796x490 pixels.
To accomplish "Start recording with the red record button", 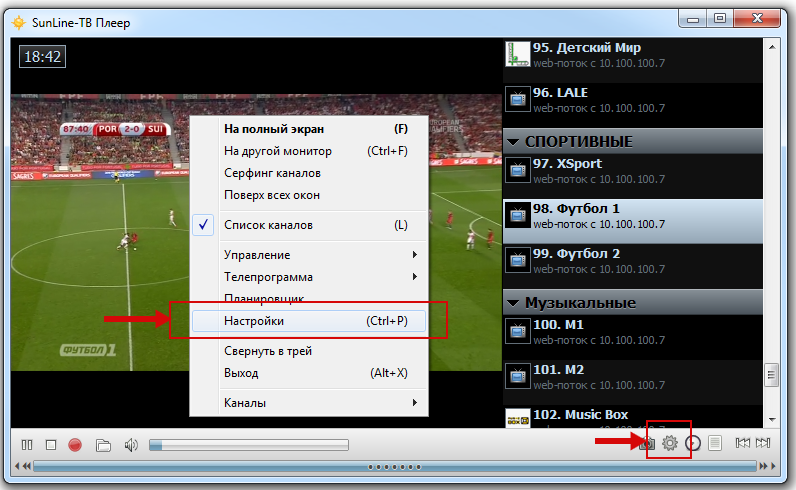I will pos(75,445).
